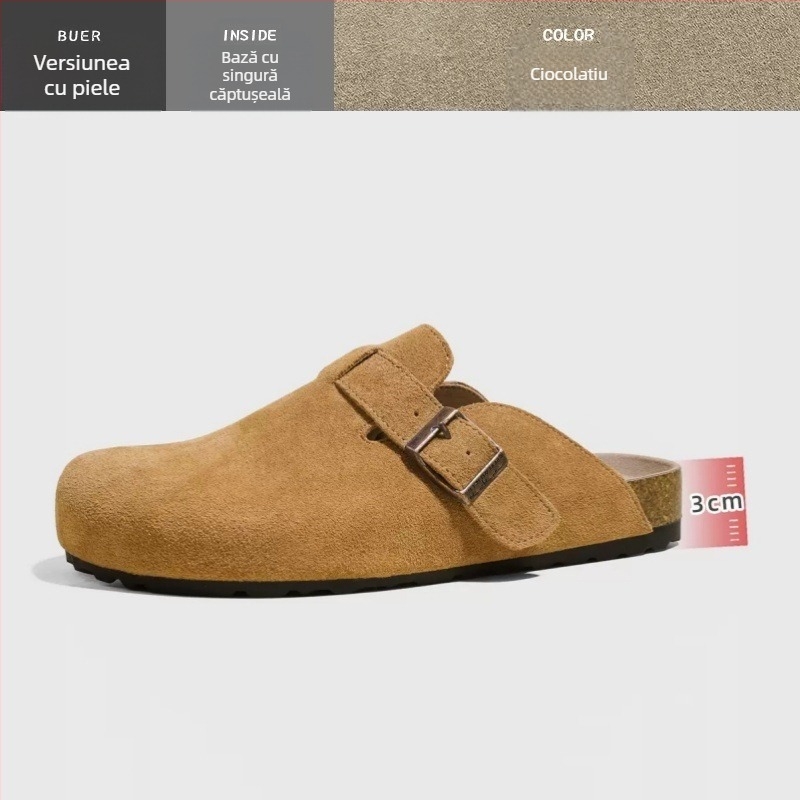Click the ruler tick marks above 3 cm
800x800 pixels.
coord(731,473)
